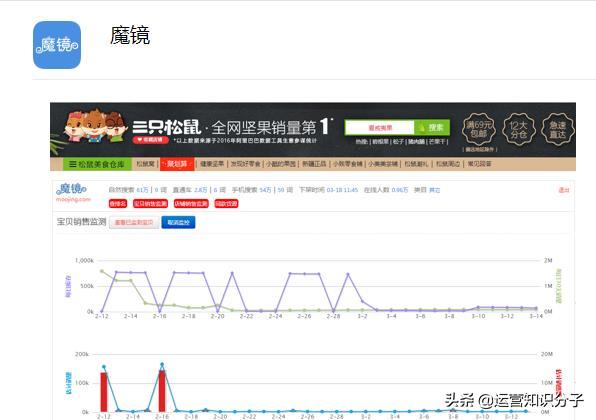Click the 松子 hot search link
The image size is (596, 420).
point(398,142)
